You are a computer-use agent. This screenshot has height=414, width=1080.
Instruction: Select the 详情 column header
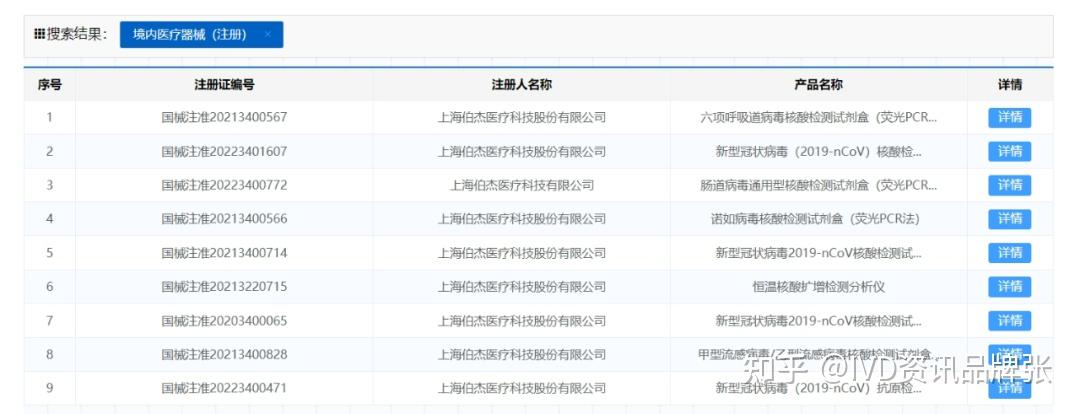(1010, 85)
